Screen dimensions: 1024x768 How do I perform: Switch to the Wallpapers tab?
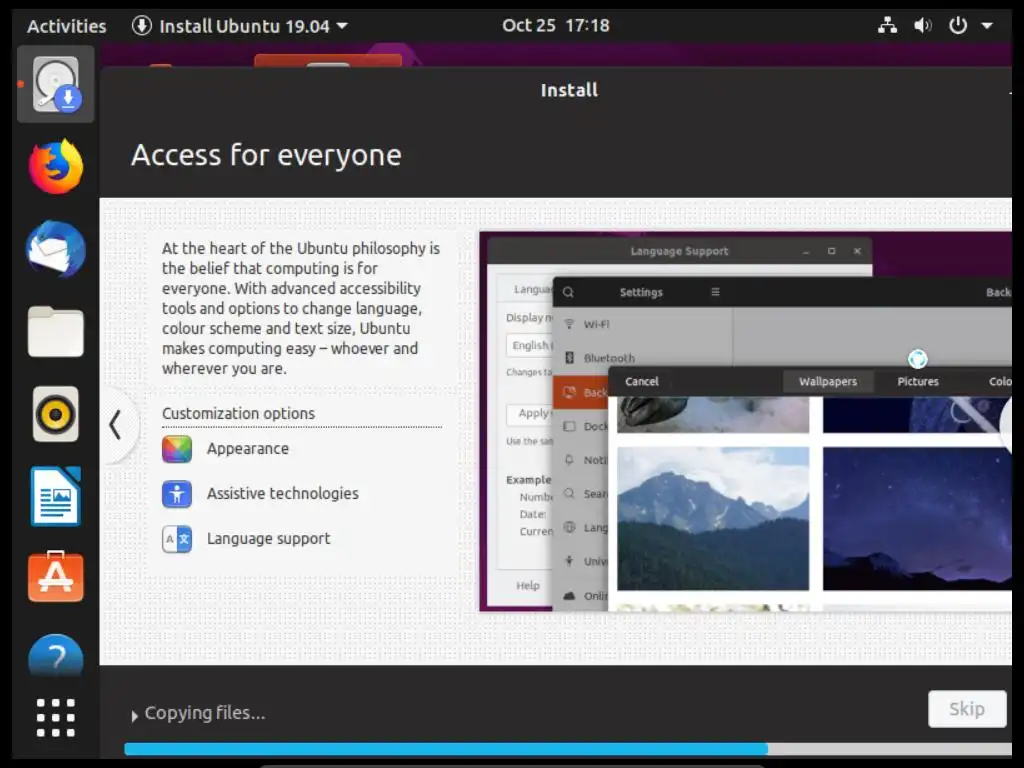828,381
